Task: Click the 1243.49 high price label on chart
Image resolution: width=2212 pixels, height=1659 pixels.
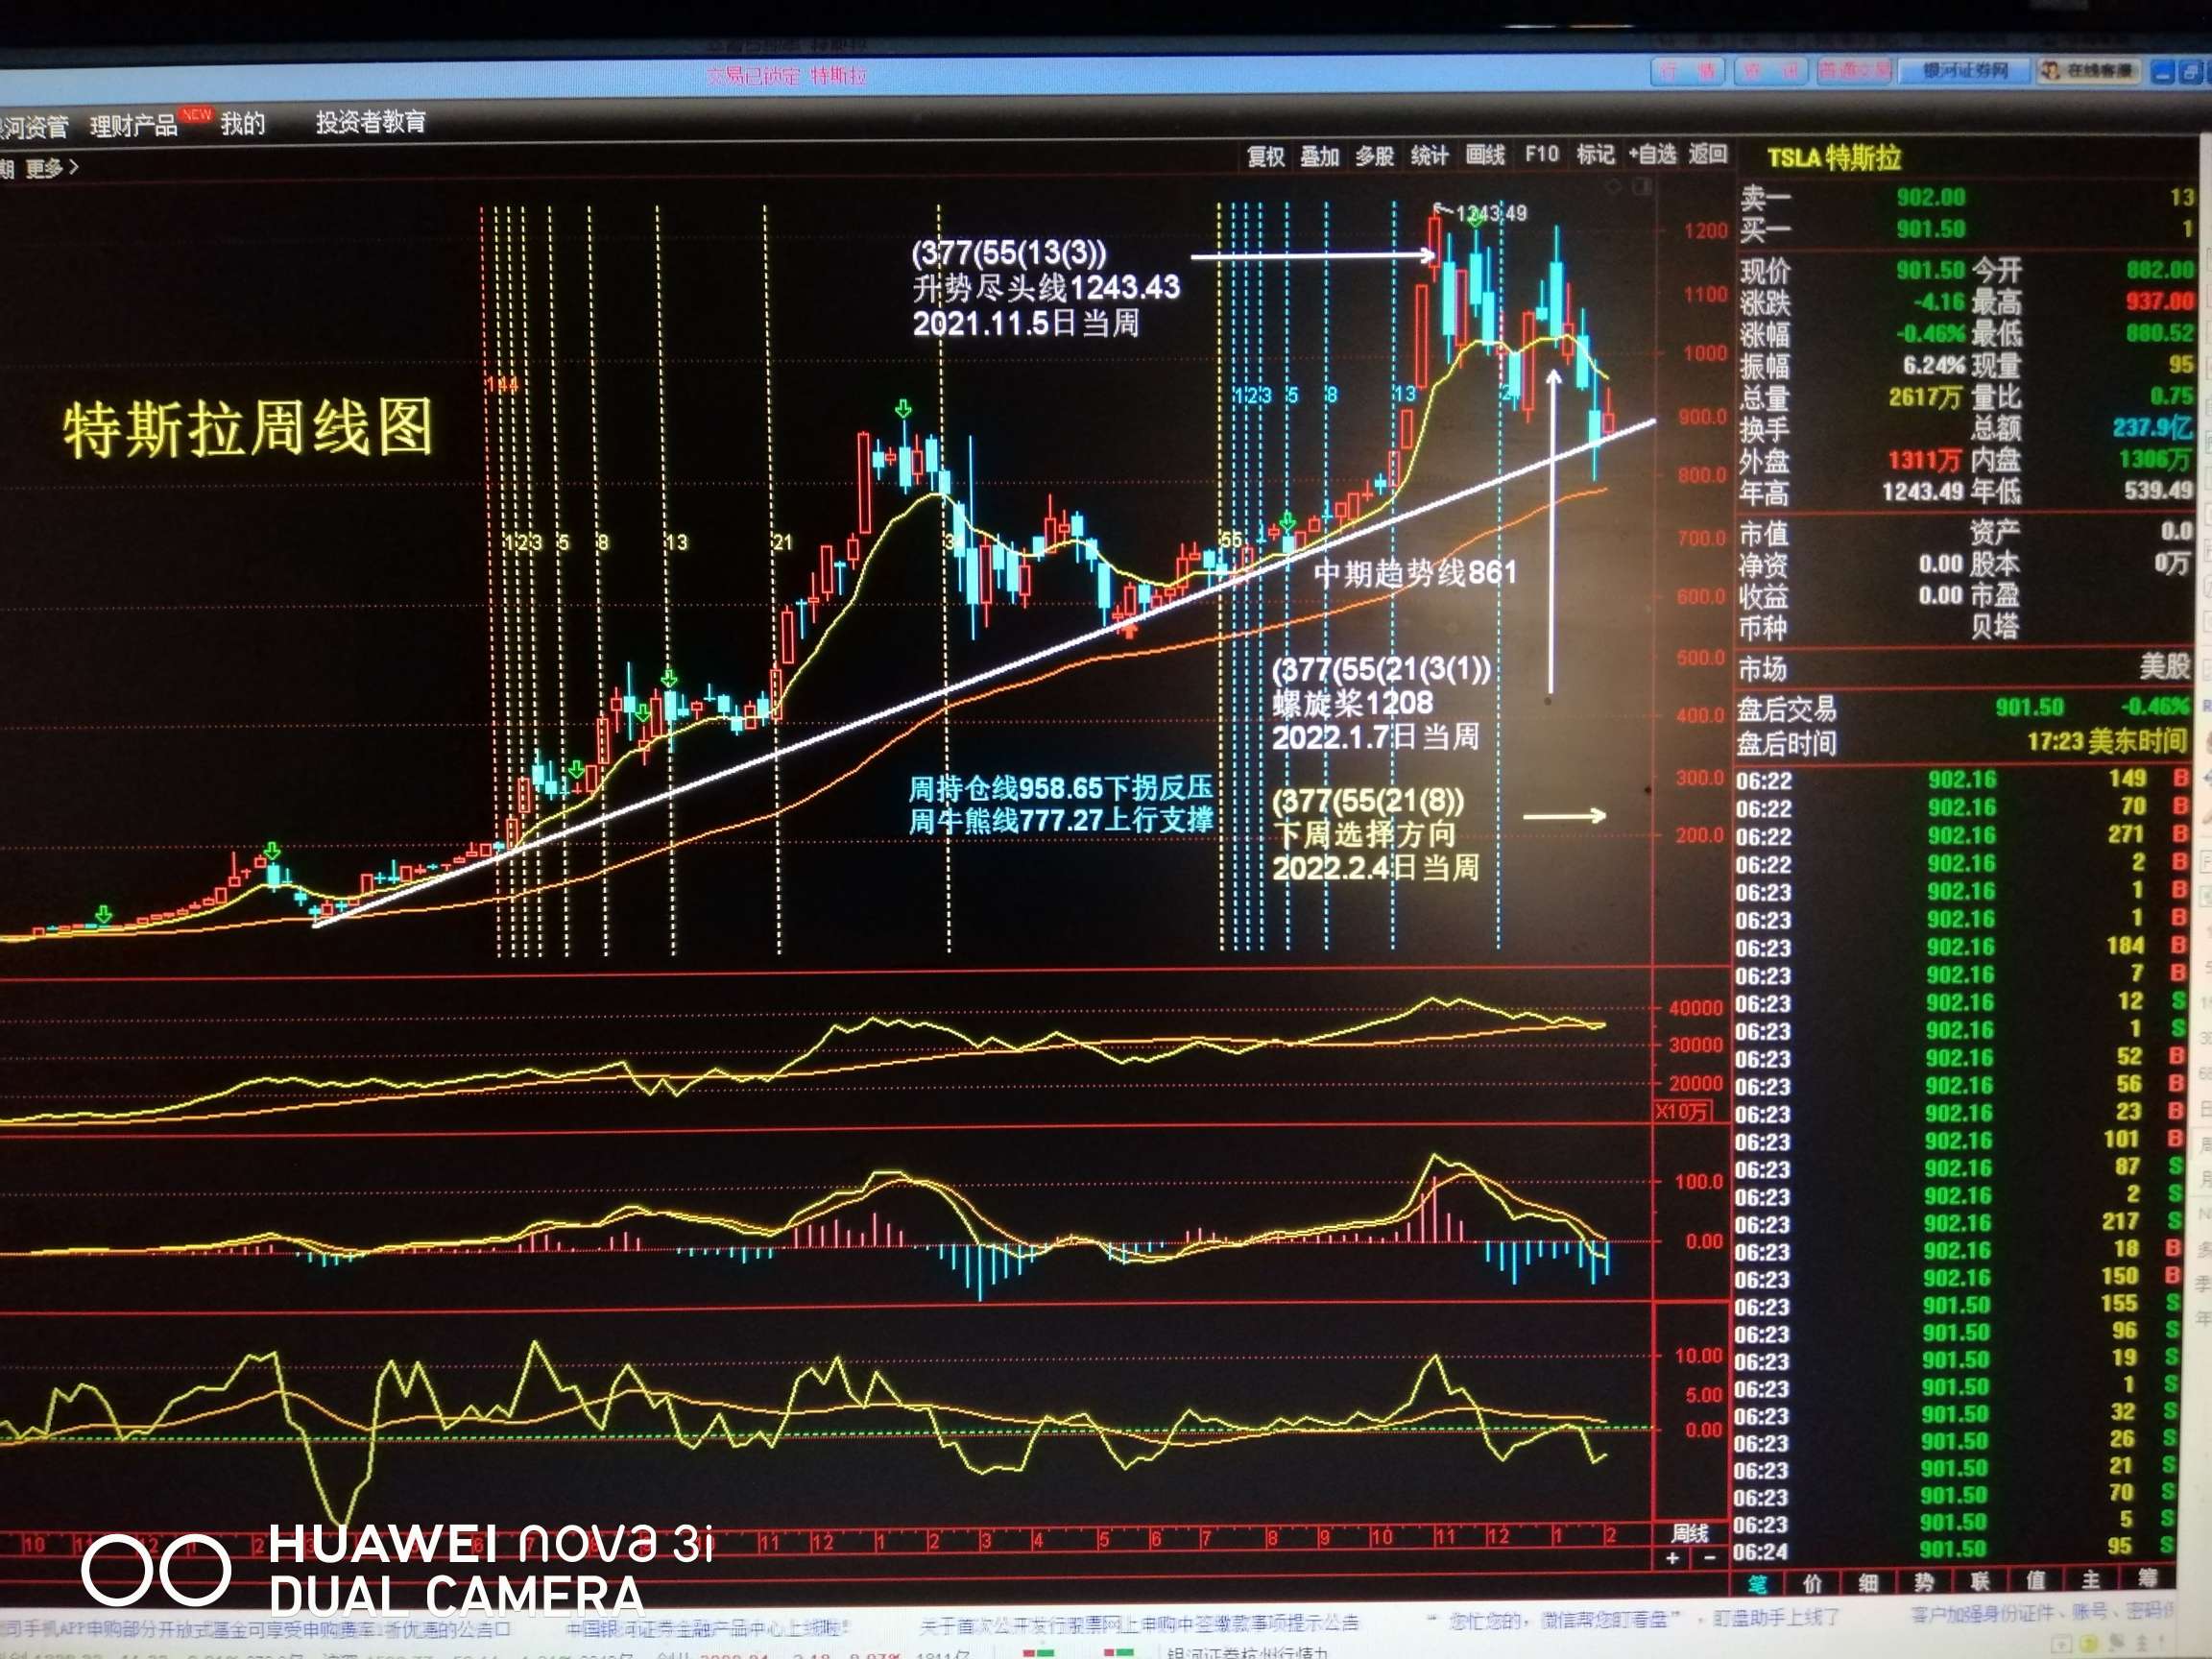Action: click(x=1491, y=213)
